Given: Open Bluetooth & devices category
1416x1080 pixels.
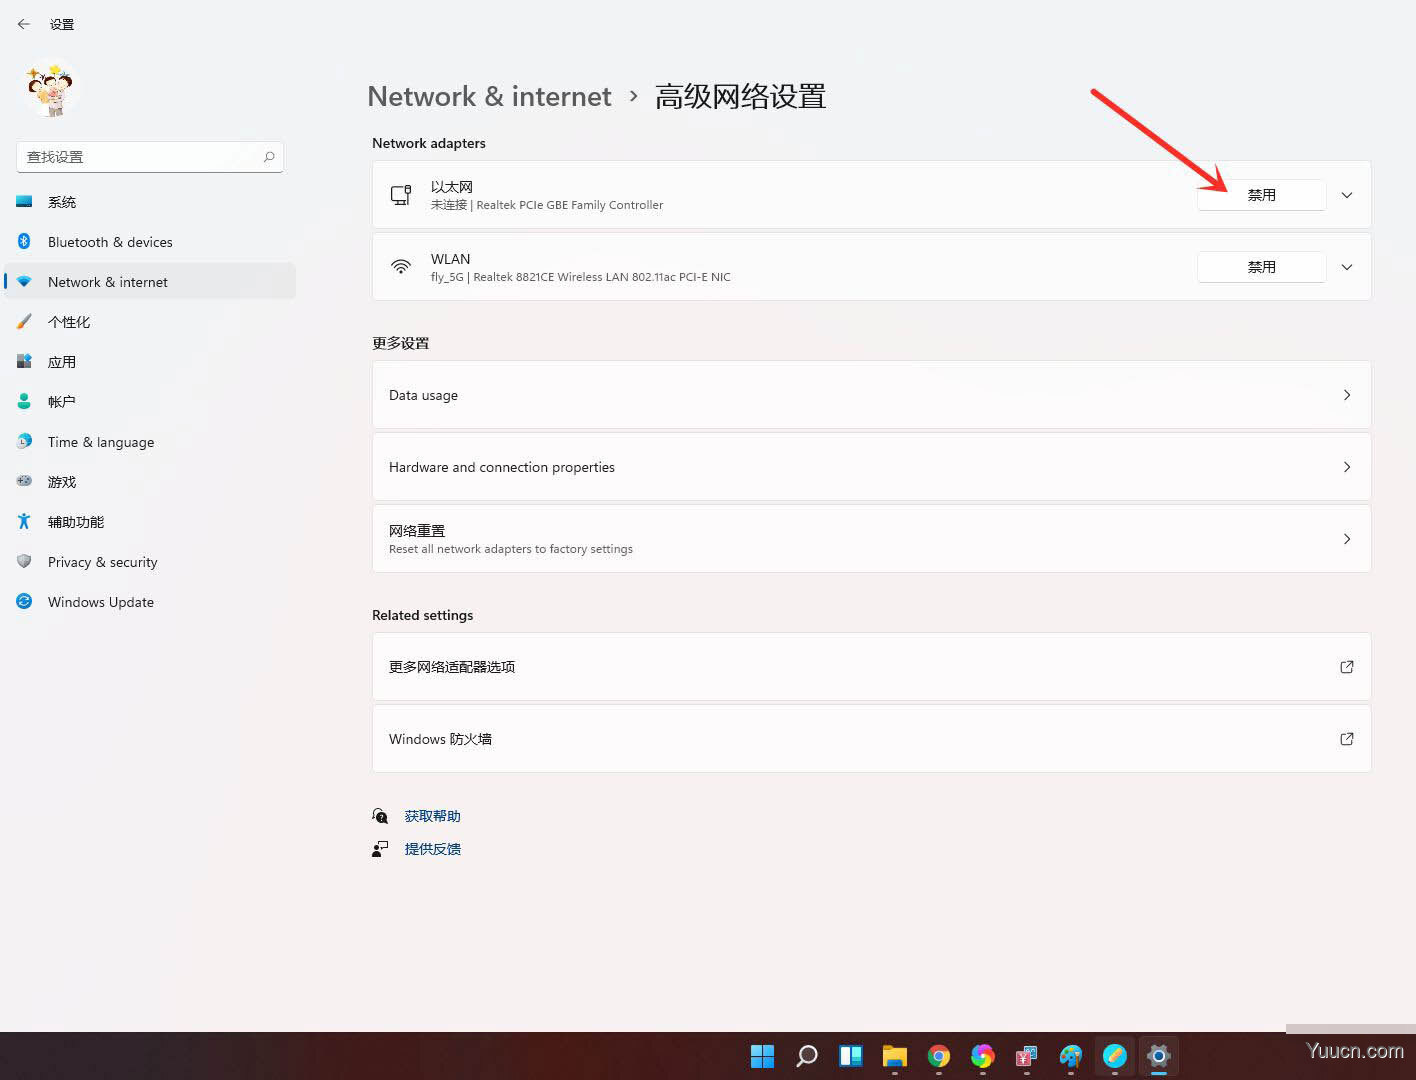Looking at the screenshot, I should [x=150, y=242].
